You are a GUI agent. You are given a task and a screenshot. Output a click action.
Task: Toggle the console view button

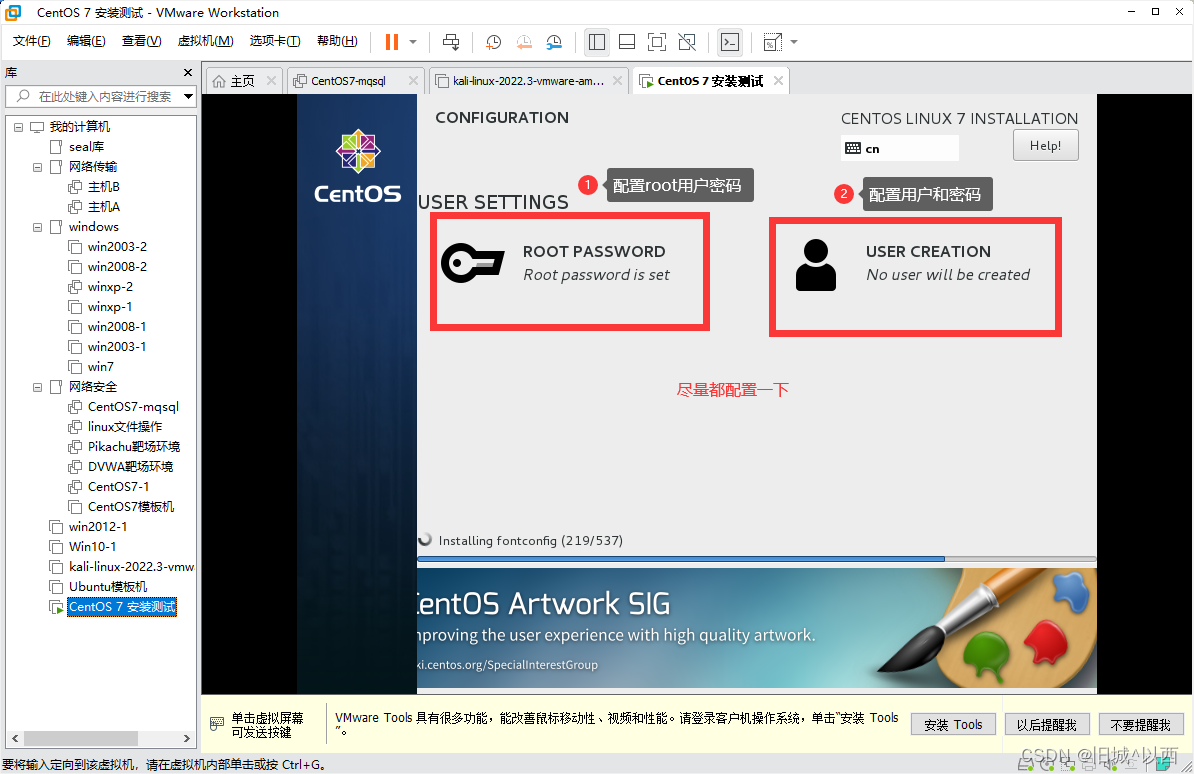[x=729, y=42]
